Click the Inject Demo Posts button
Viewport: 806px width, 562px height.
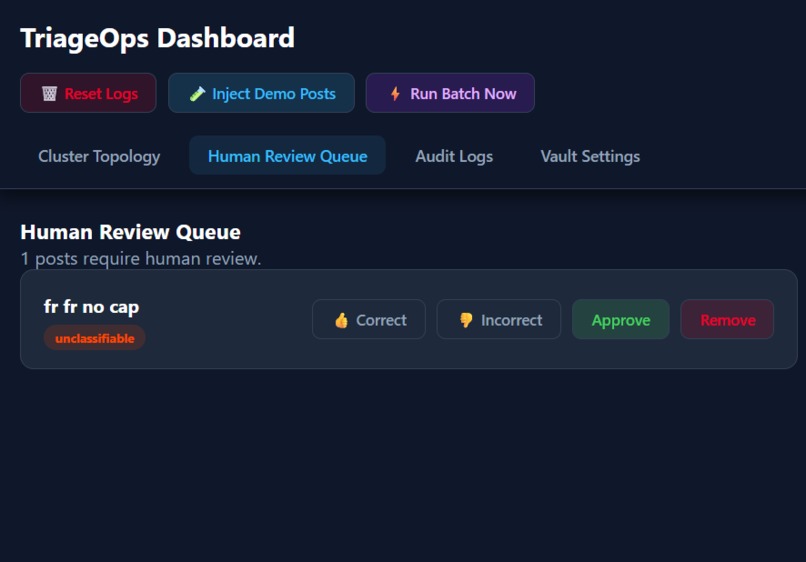click(261, 93)
